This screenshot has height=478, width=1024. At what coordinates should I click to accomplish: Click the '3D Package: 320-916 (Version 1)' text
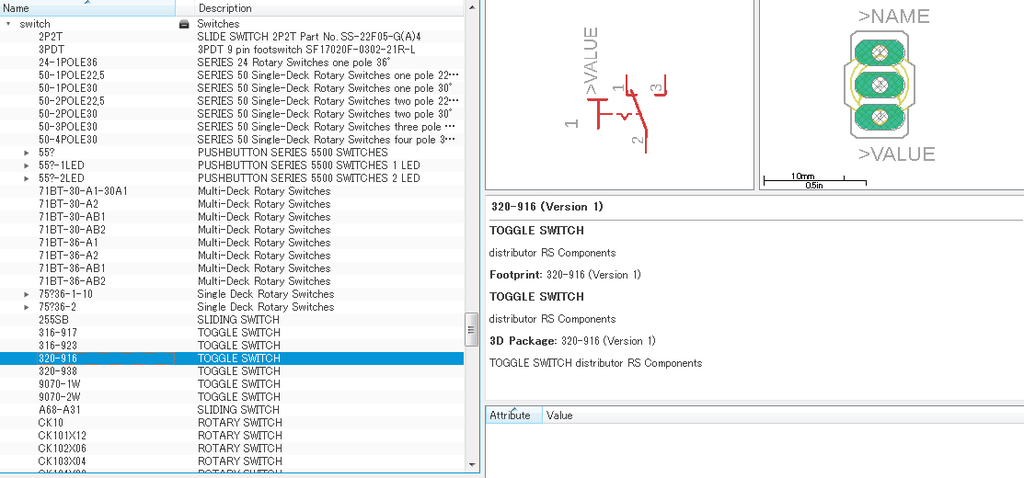click(573, 341)
